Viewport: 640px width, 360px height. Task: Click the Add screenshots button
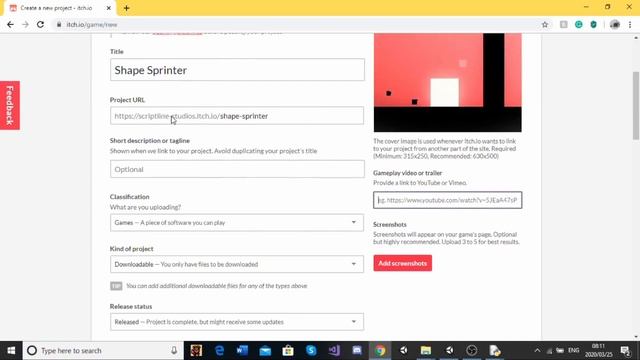(x=402, y=263)
